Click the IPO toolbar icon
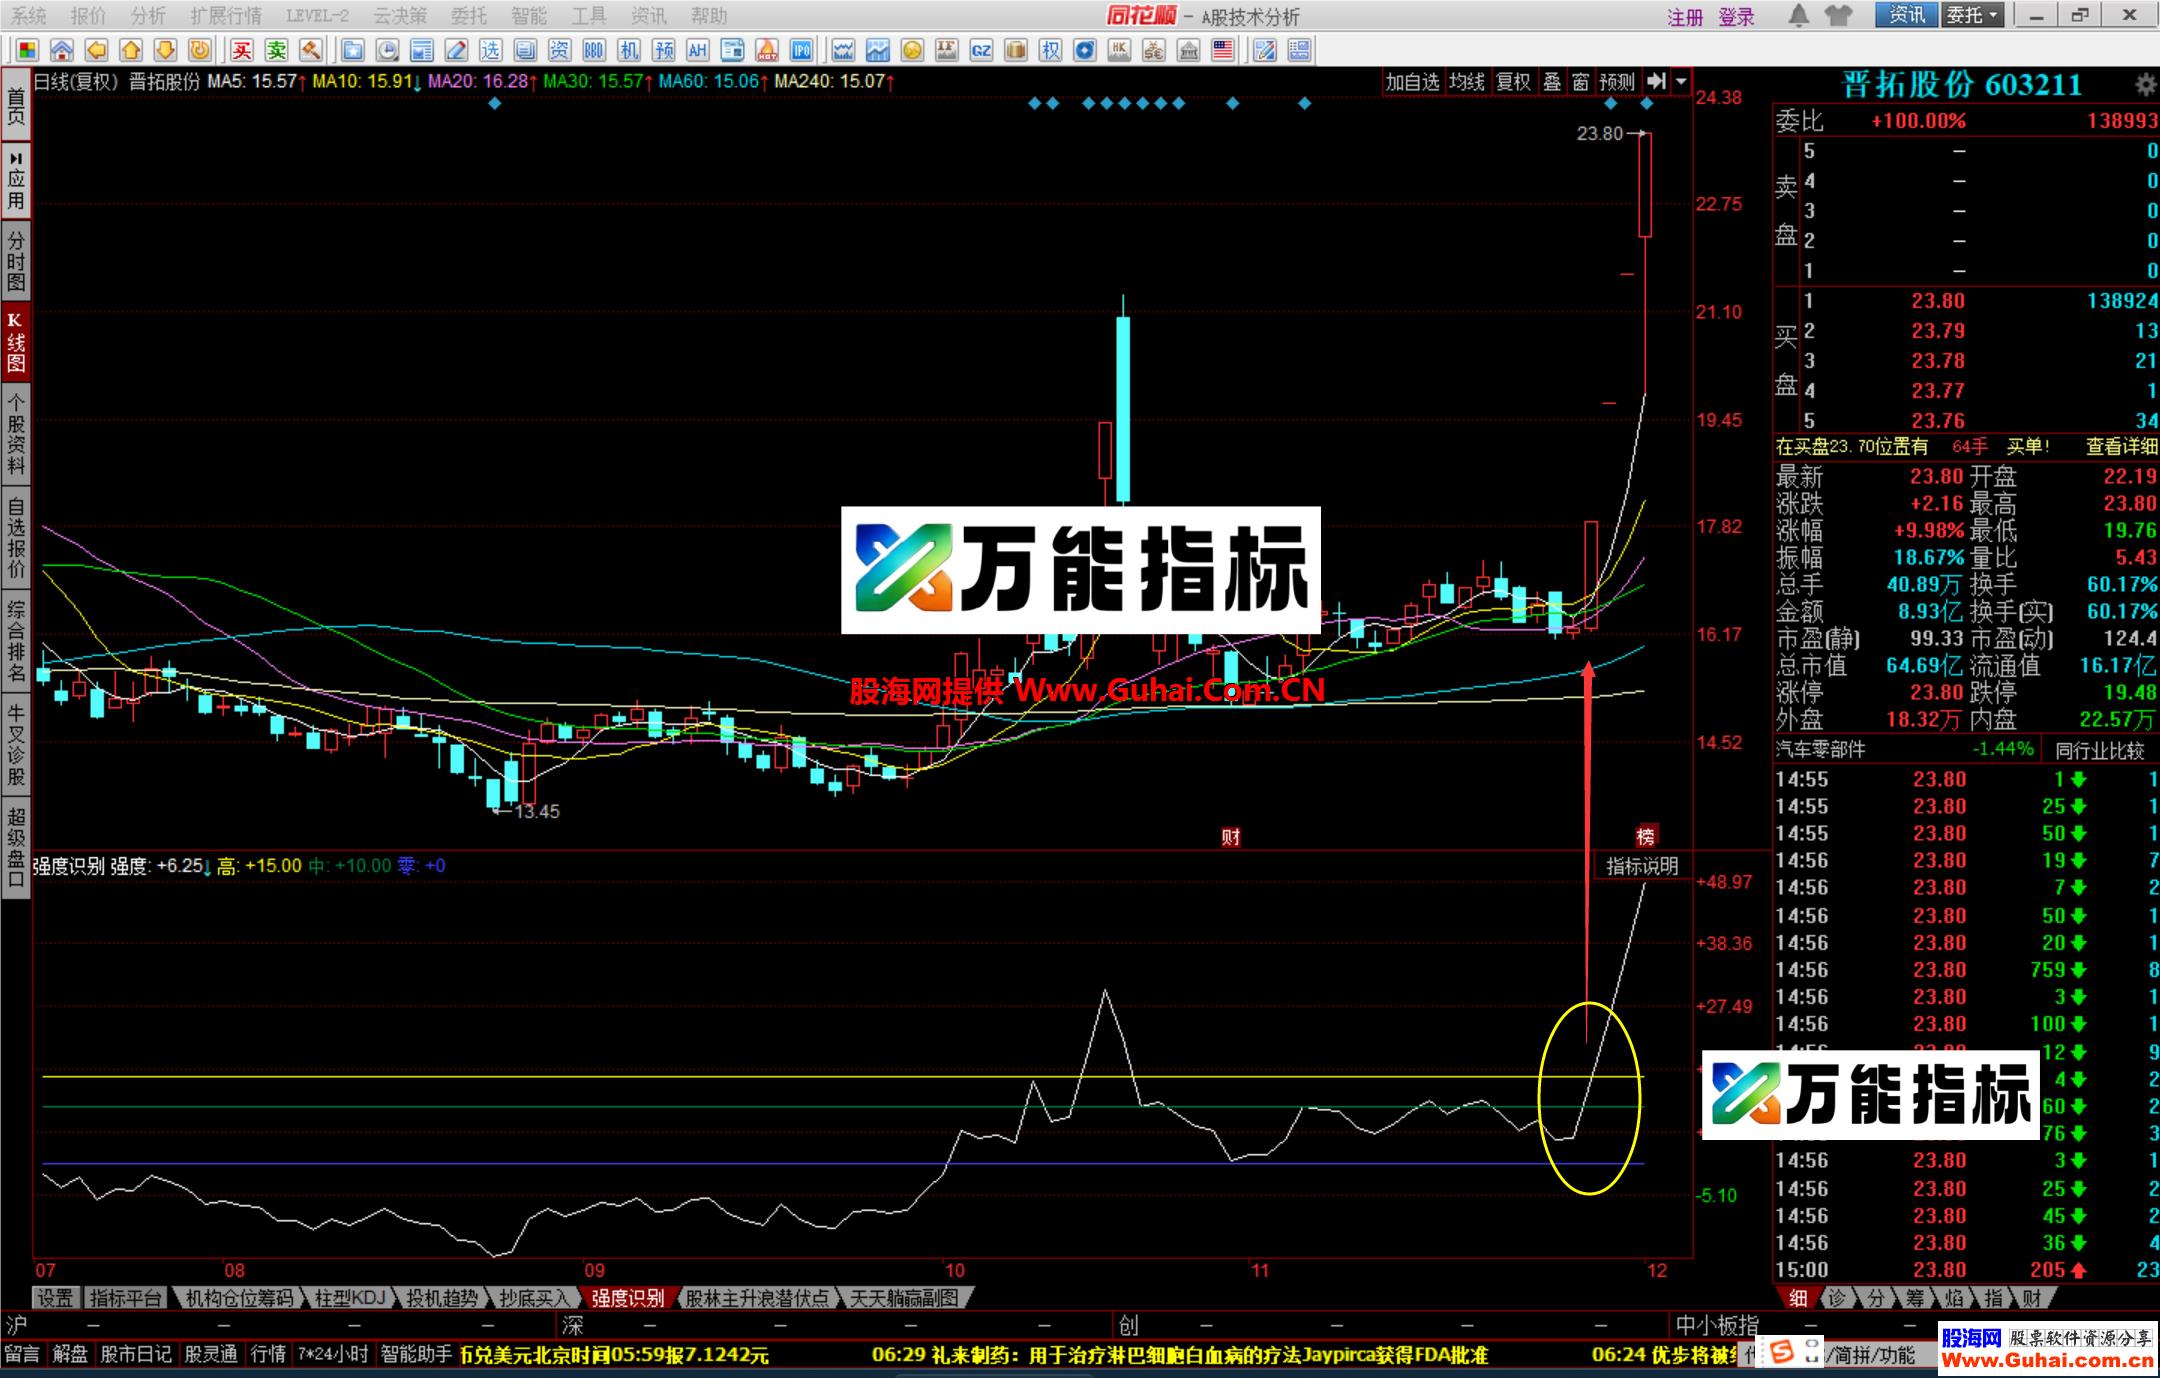 point(801,51)
